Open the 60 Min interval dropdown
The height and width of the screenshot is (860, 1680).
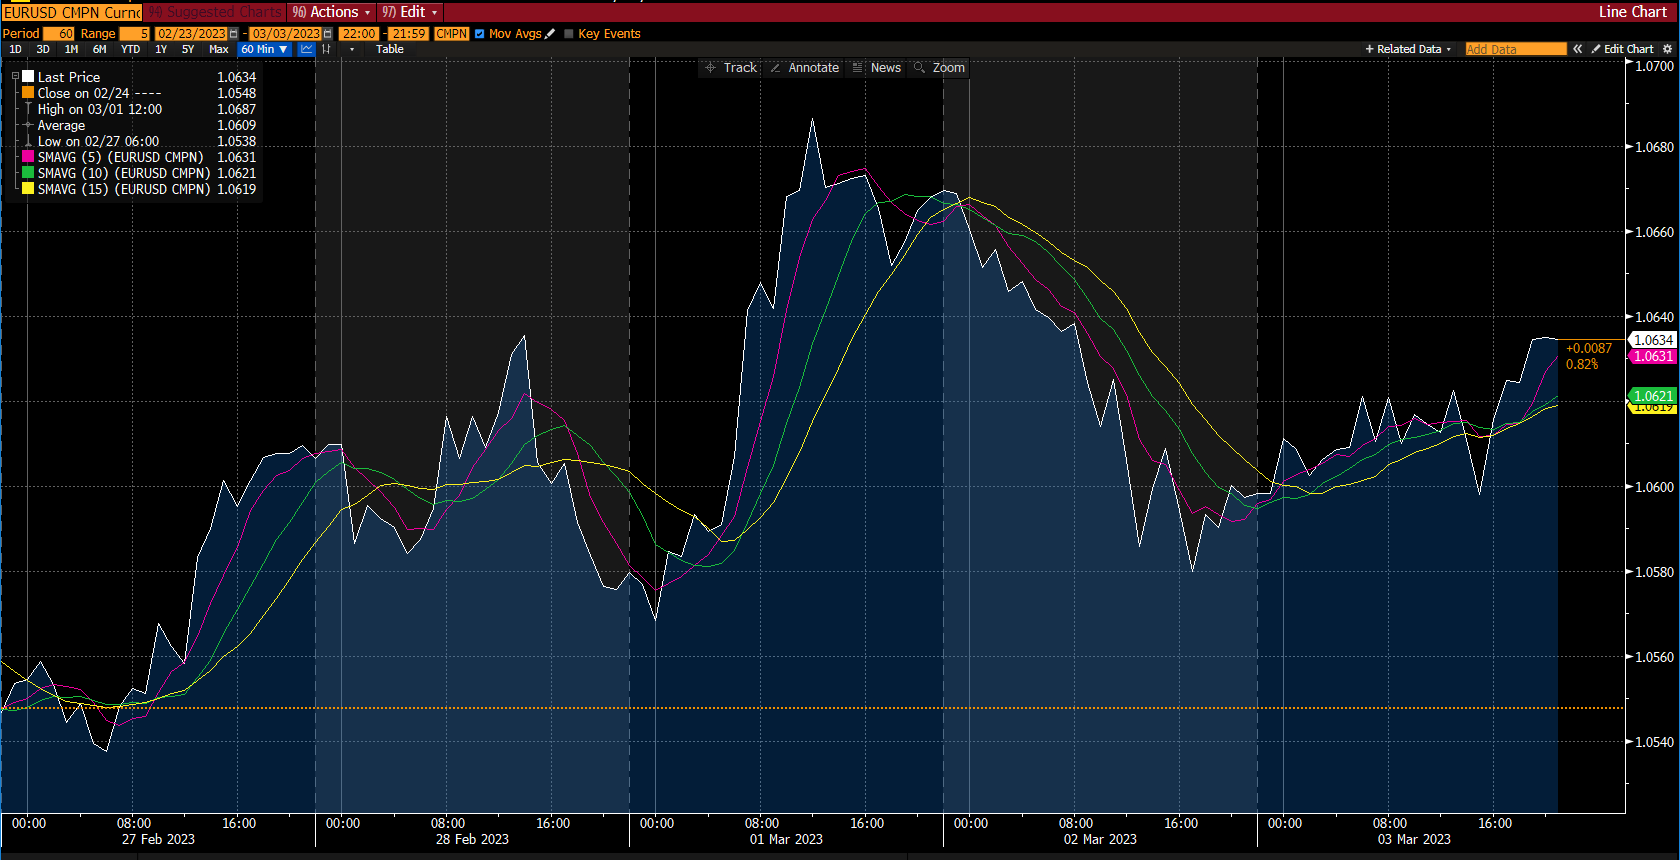[x=264, y=49]
